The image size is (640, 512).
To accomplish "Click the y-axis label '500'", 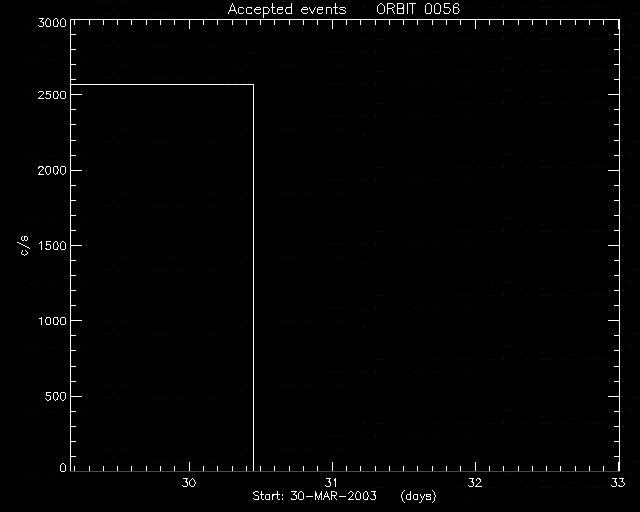I will click(55, 396).
